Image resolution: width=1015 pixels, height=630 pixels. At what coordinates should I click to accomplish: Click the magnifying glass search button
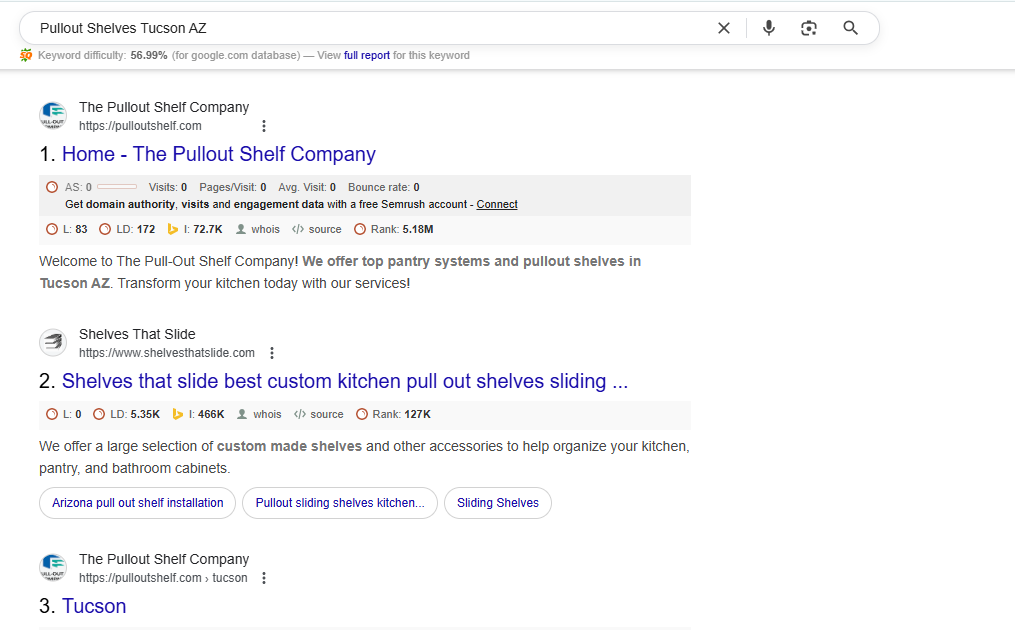click(x=850, y=28)
